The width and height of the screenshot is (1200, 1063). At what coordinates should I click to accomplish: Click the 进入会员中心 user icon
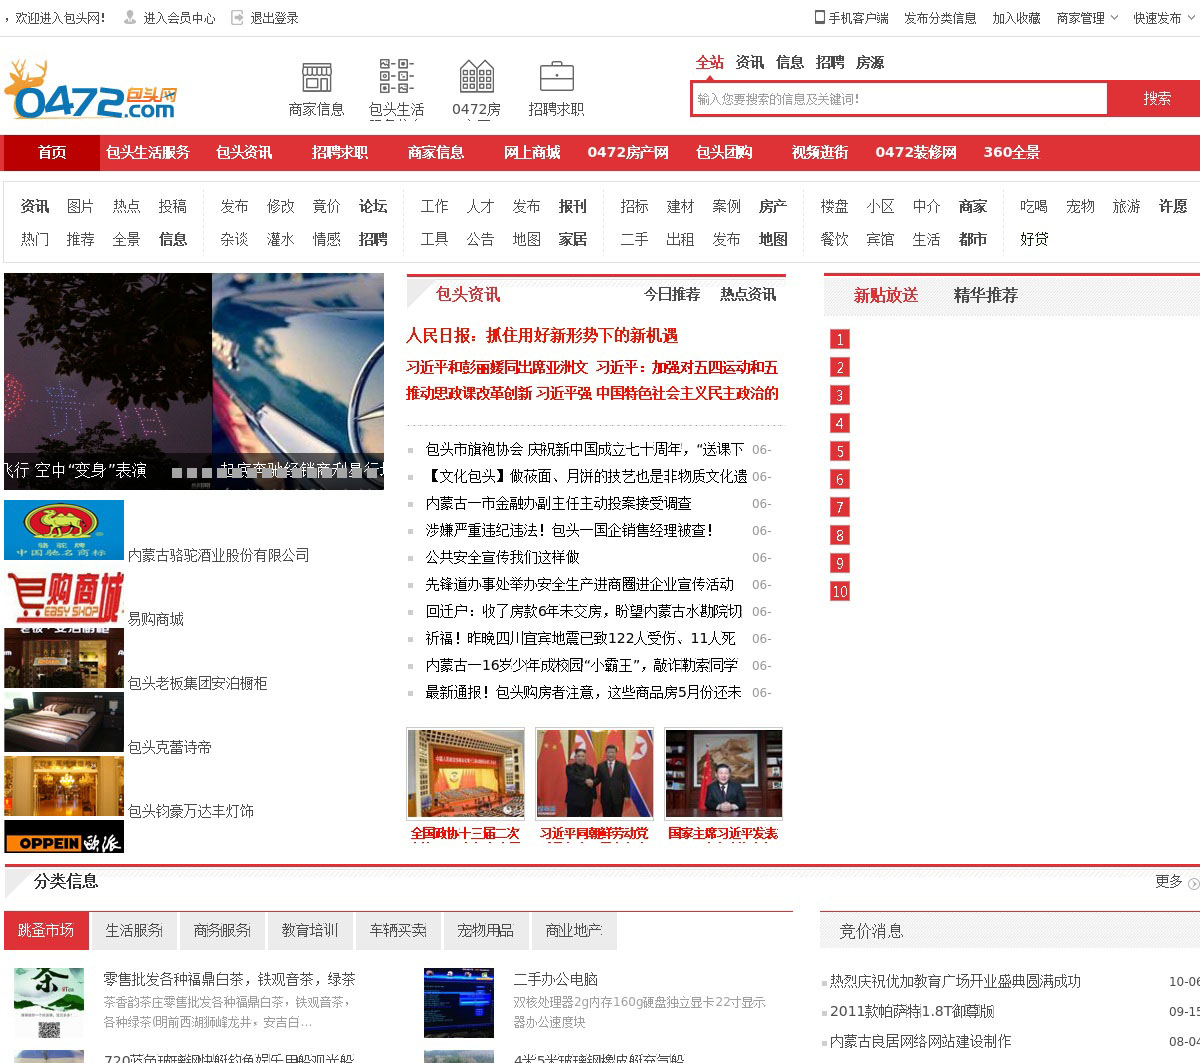pyautogui.click(x=130, y=18)
